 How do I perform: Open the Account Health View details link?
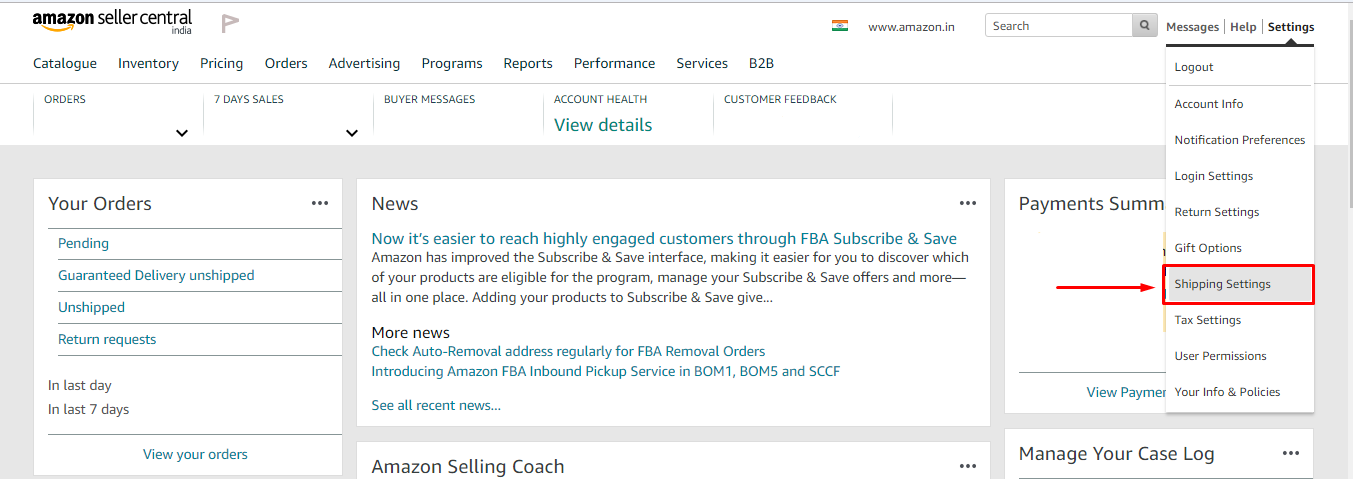pos(603,125)
